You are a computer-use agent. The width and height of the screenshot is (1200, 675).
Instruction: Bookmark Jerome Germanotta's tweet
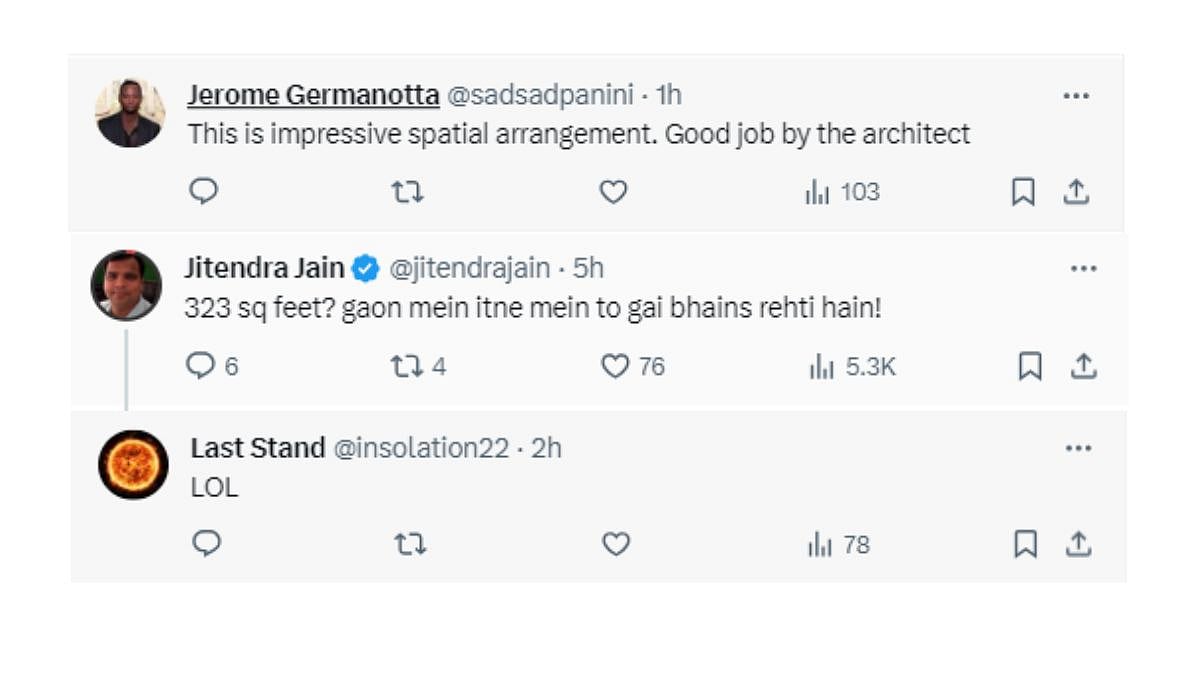tap(1023, 192)
